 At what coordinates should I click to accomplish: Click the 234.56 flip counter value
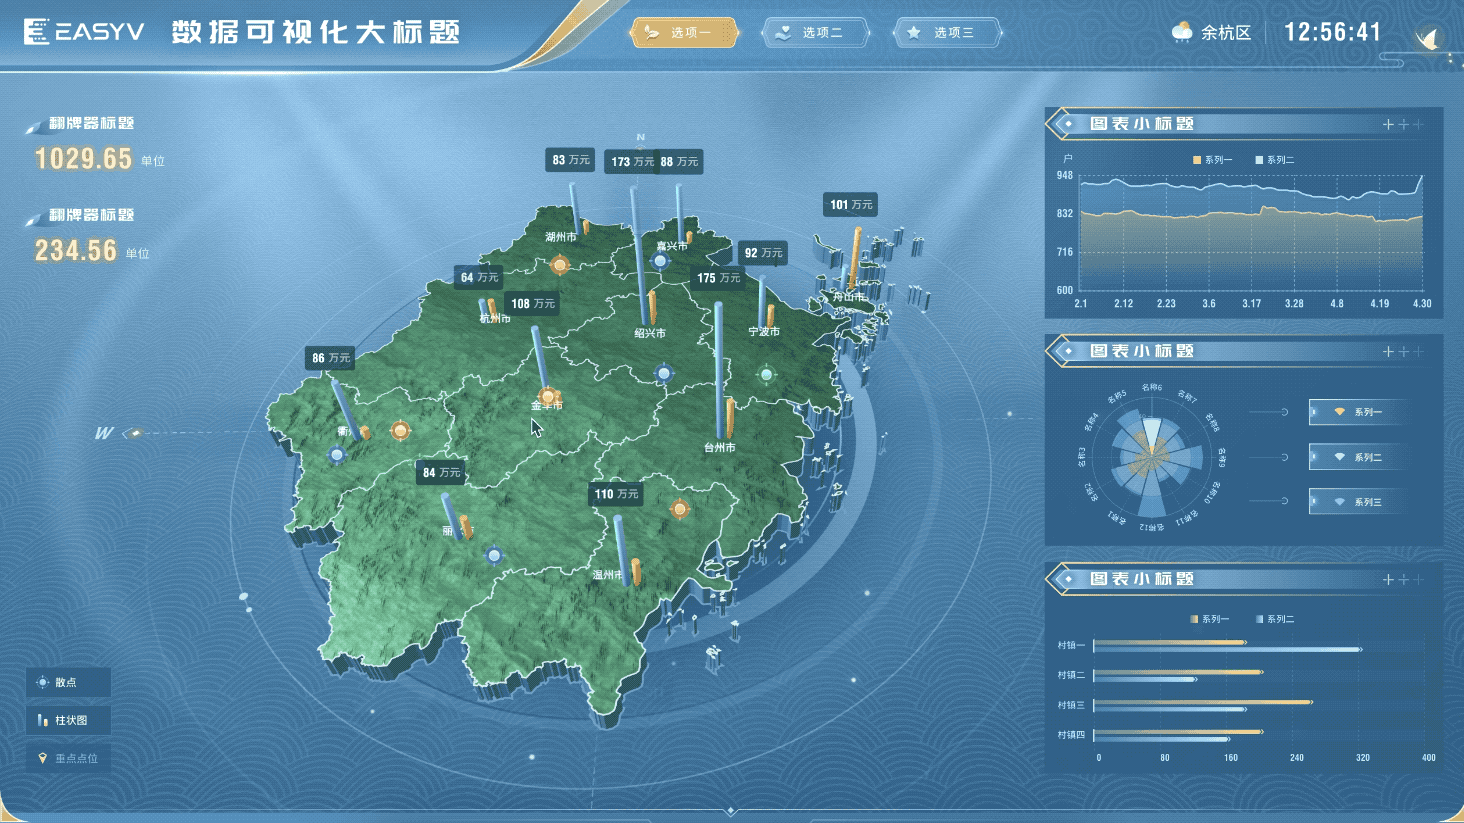76,251
